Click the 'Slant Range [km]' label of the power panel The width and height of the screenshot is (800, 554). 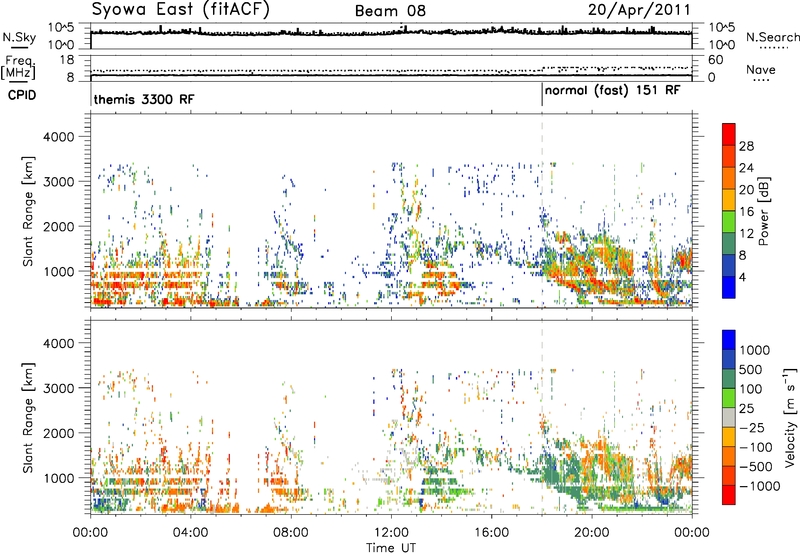(28, 211)
